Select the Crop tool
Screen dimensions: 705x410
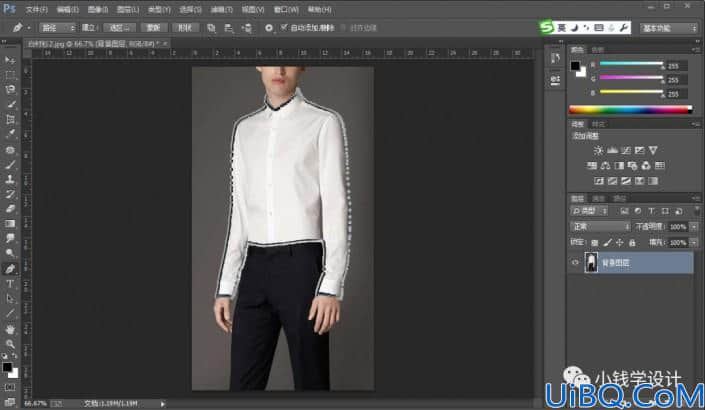[x=10, y=119]
